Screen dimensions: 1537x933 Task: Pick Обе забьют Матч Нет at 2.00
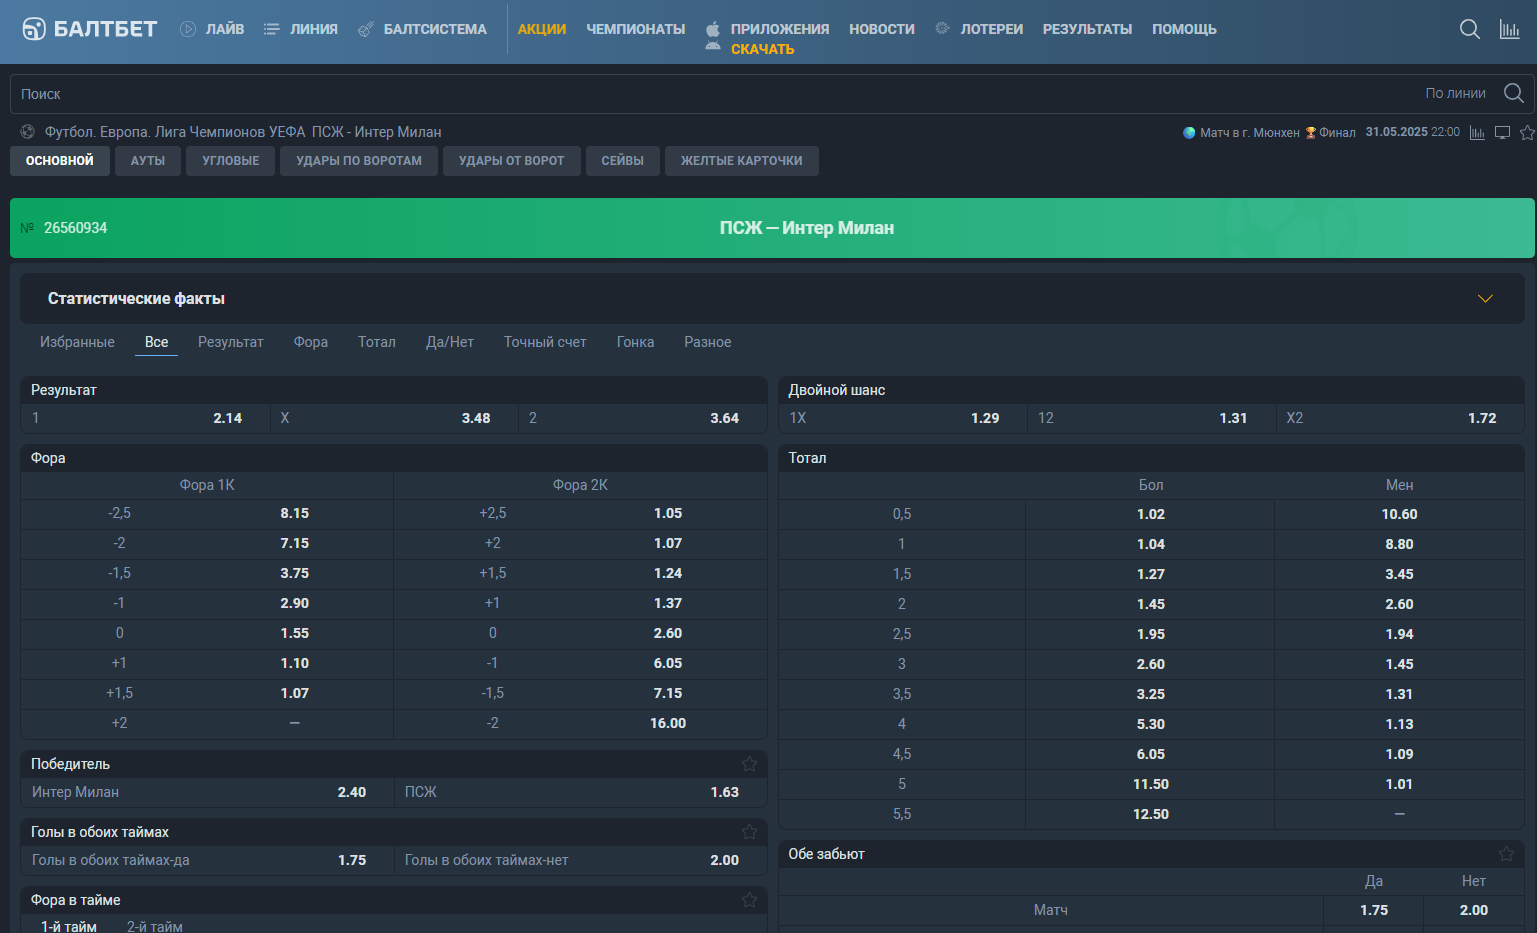click(1473, 910)
